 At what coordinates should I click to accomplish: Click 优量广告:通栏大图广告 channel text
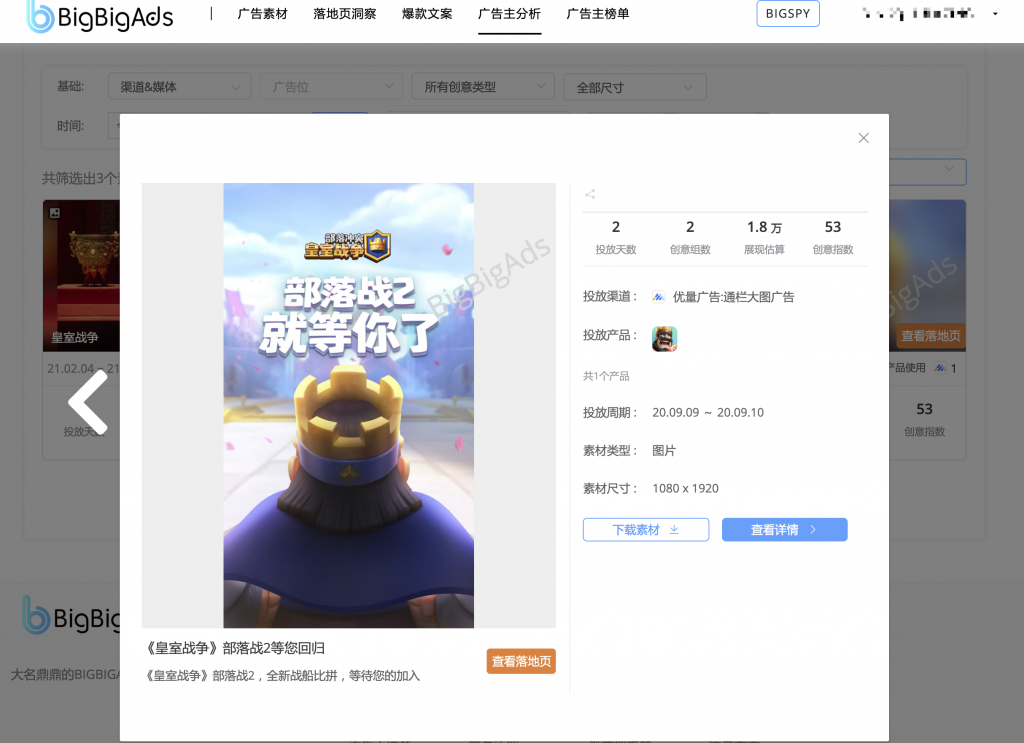click(x=733, y=297)
